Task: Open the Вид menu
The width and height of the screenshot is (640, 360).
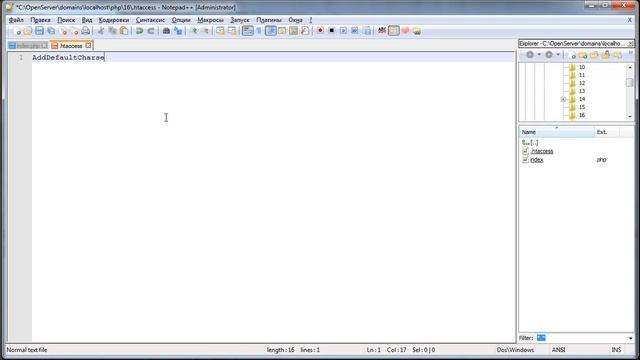Action: click(87, 20)
